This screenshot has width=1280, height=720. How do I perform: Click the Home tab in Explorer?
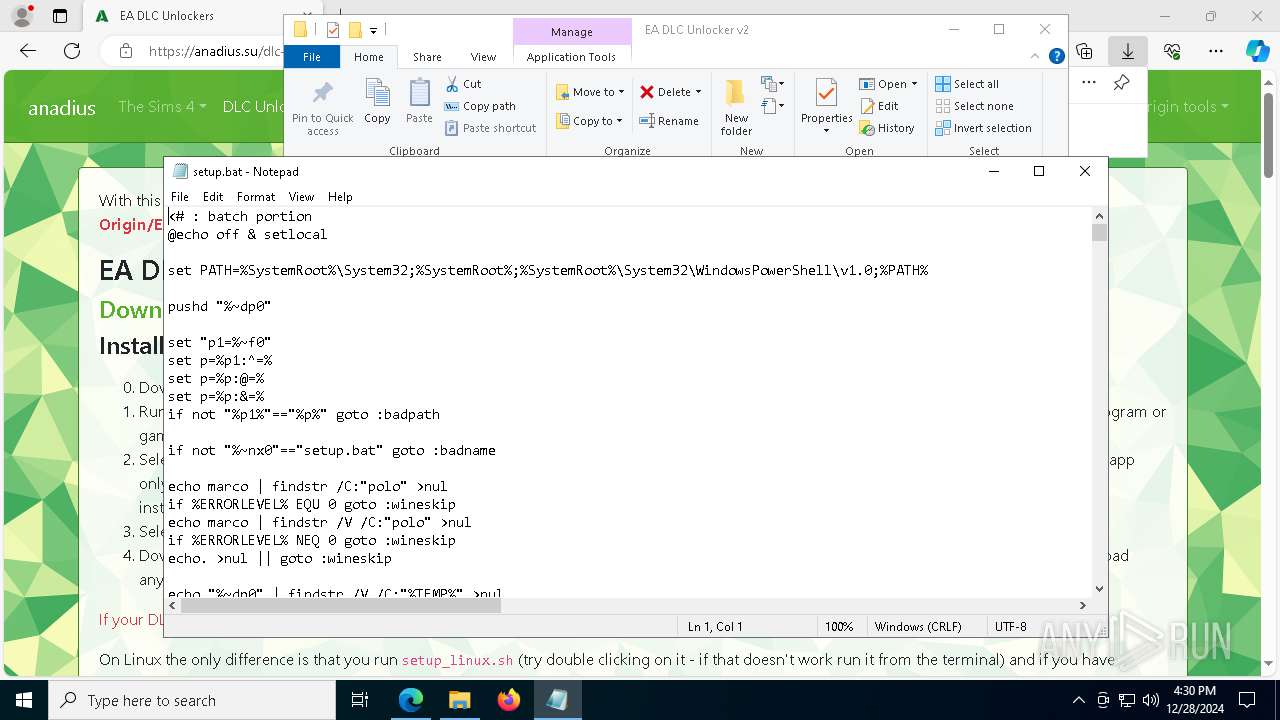368,57
